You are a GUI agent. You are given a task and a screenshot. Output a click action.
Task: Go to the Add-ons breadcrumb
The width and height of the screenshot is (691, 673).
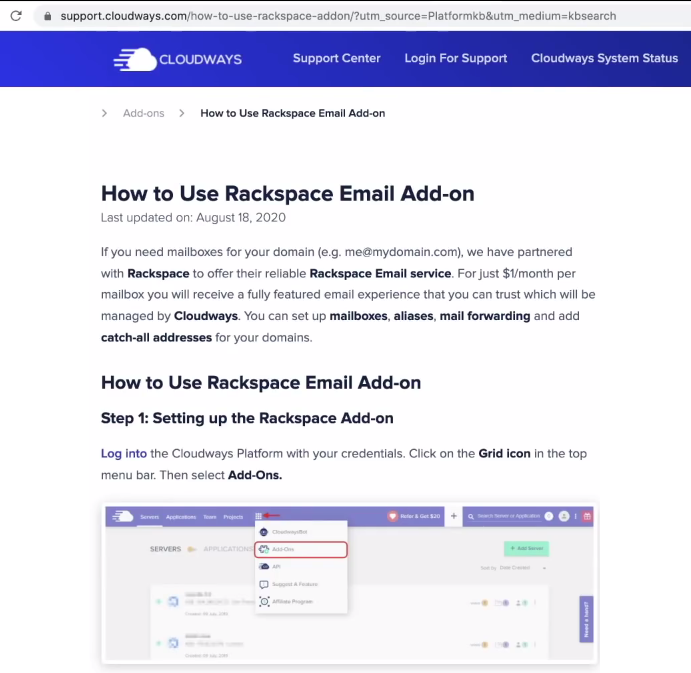pyautogui.click(x=144, y=113)
